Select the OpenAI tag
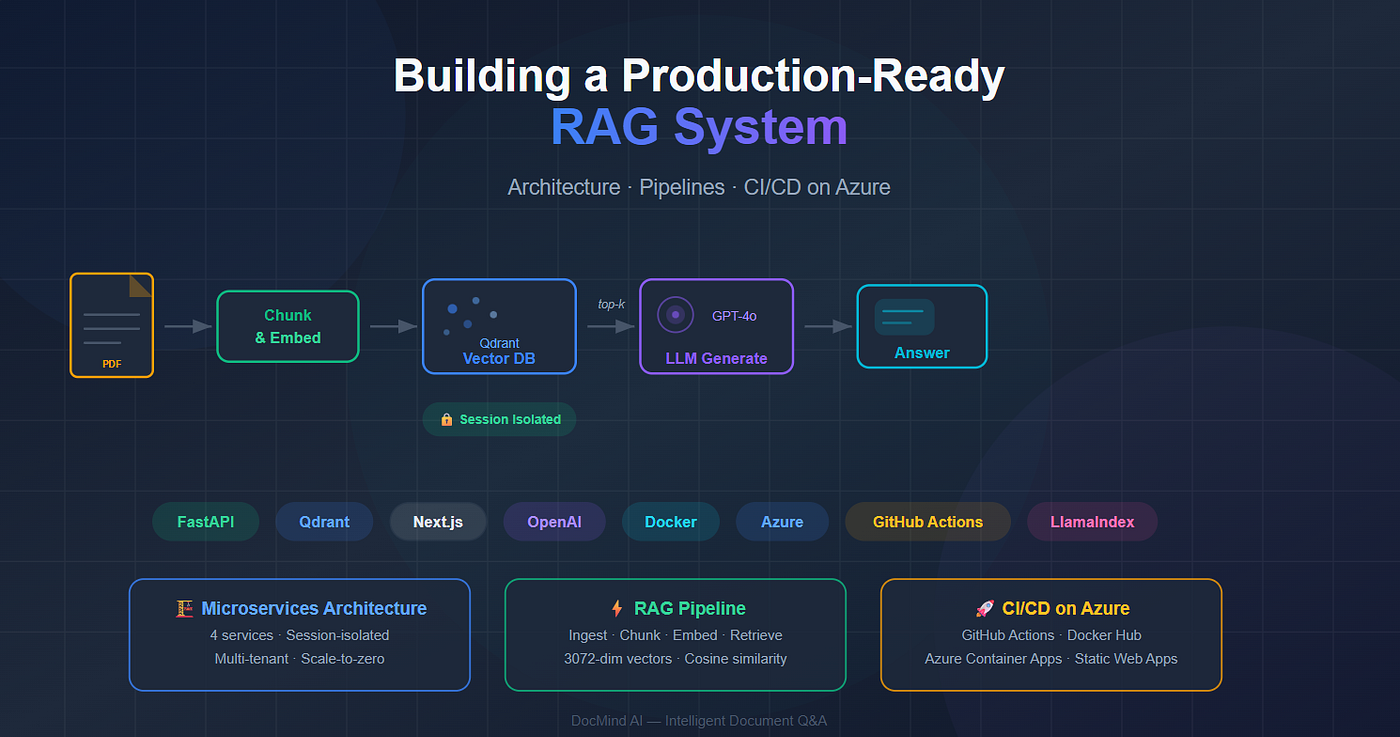Image resolution: width=1400 pixels, height=737 pixels. point(554,522)
